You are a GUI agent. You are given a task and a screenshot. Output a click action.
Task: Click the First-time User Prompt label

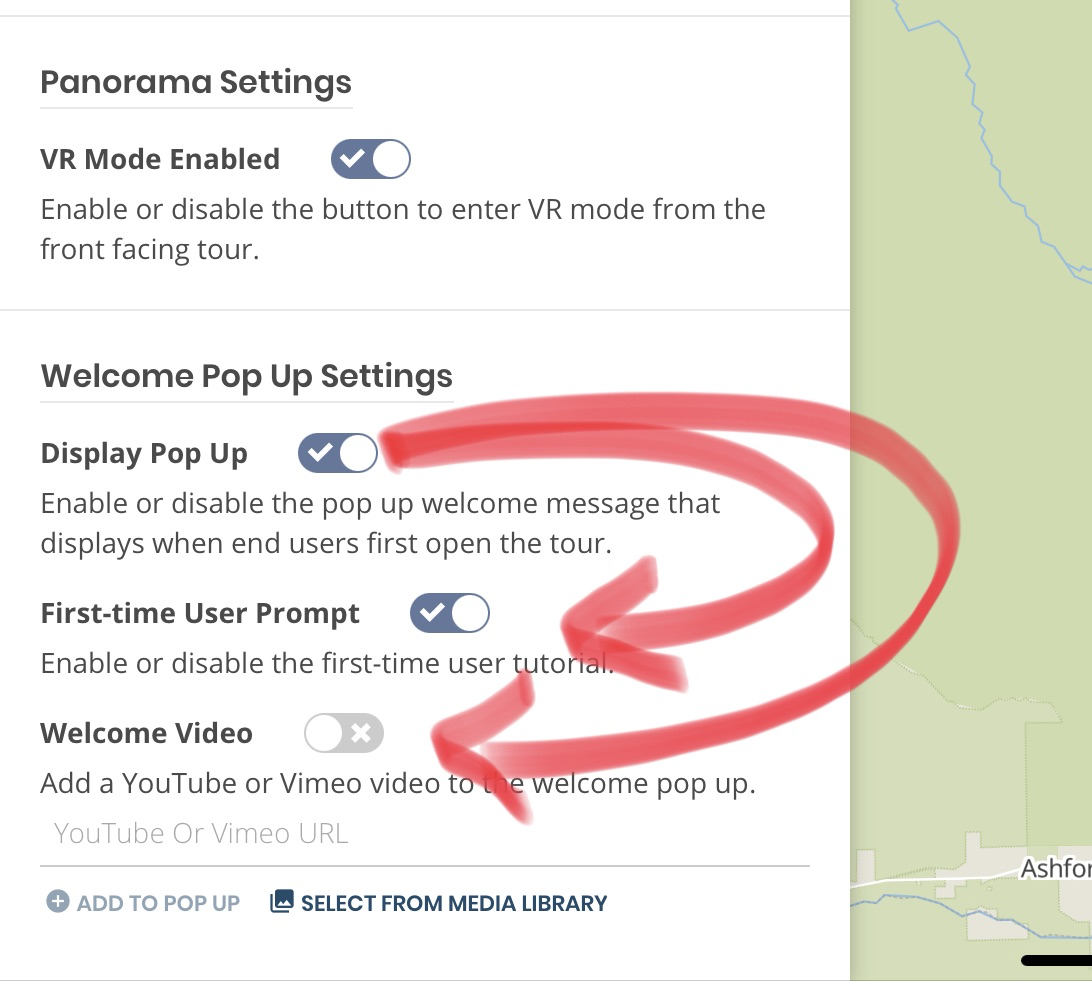(x=200, y=613)
